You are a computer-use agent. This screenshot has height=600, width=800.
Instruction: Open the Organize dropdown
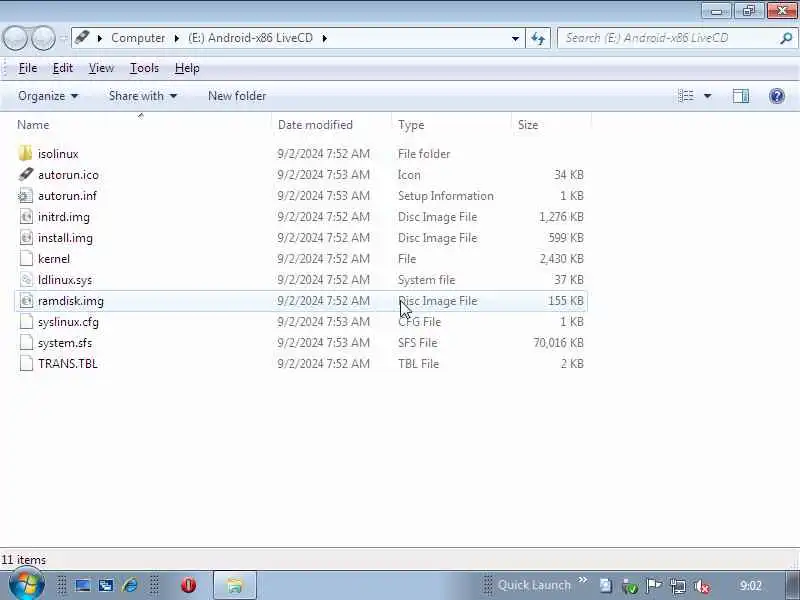[48, 96]
